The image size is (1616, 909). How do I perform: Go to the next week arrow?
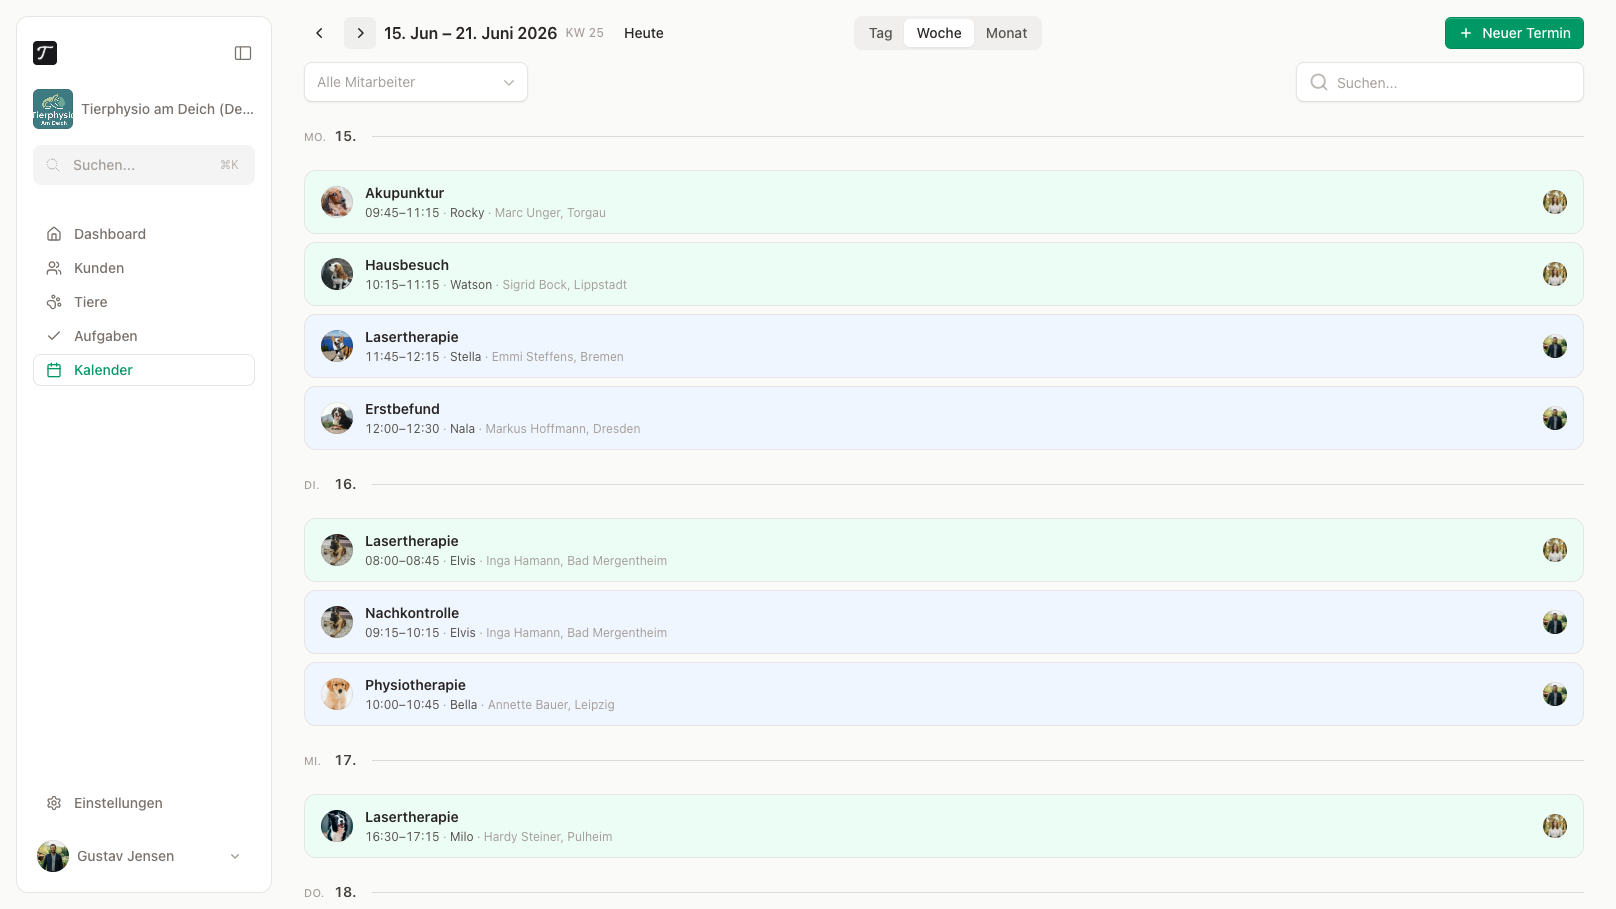360,33
